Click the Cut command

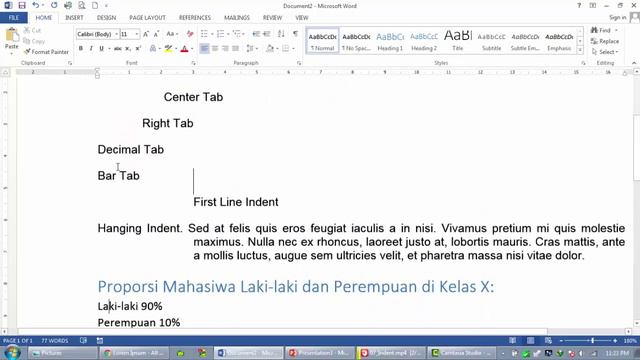pyautogui.click(x=32, y=31)
